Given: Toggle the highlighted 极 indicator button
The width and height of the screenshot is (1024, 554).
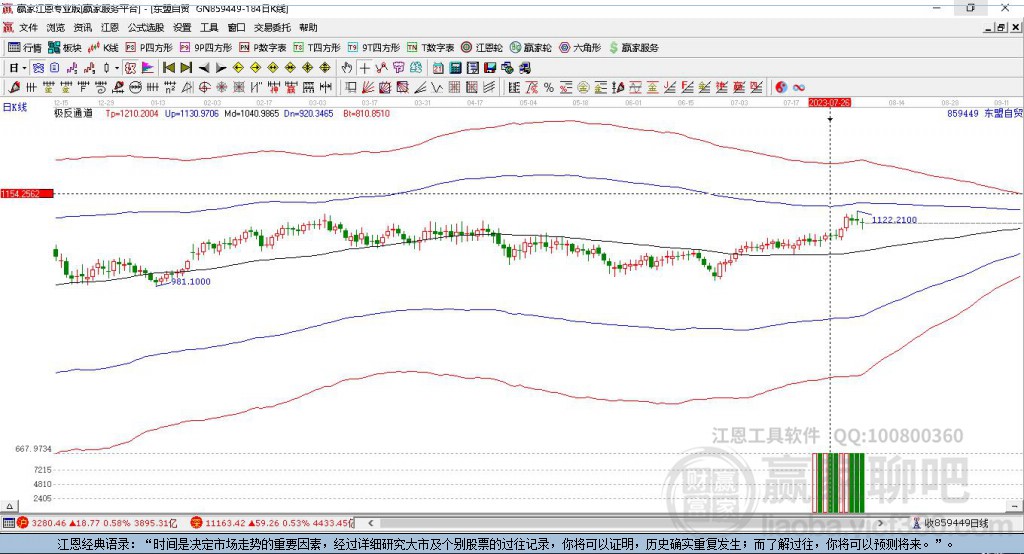Looking at the screenshot, I should (130, 67).
